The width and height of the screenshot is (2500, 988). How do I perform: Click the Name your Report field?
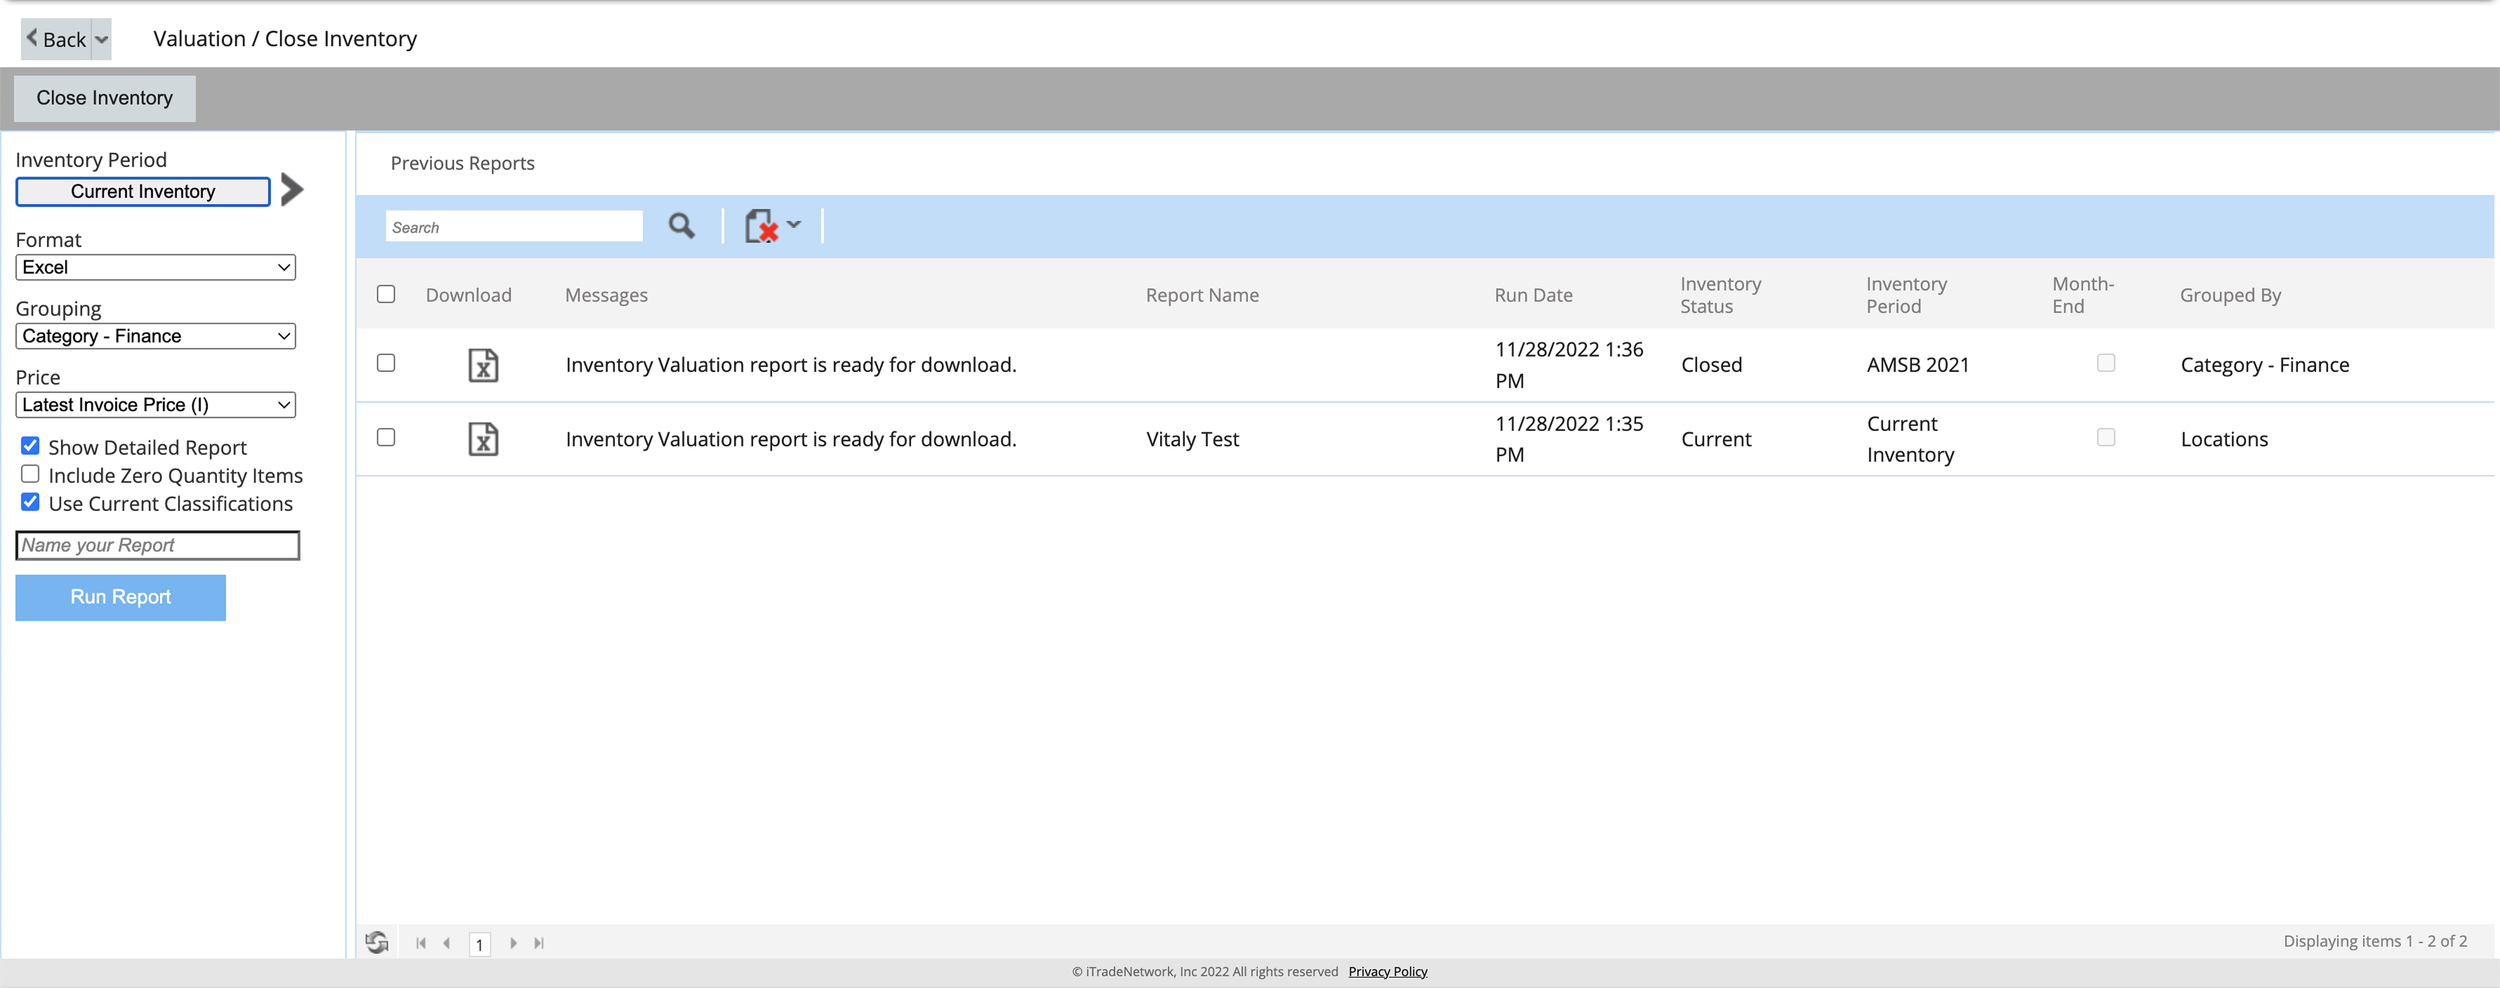(x=158, y=545)
